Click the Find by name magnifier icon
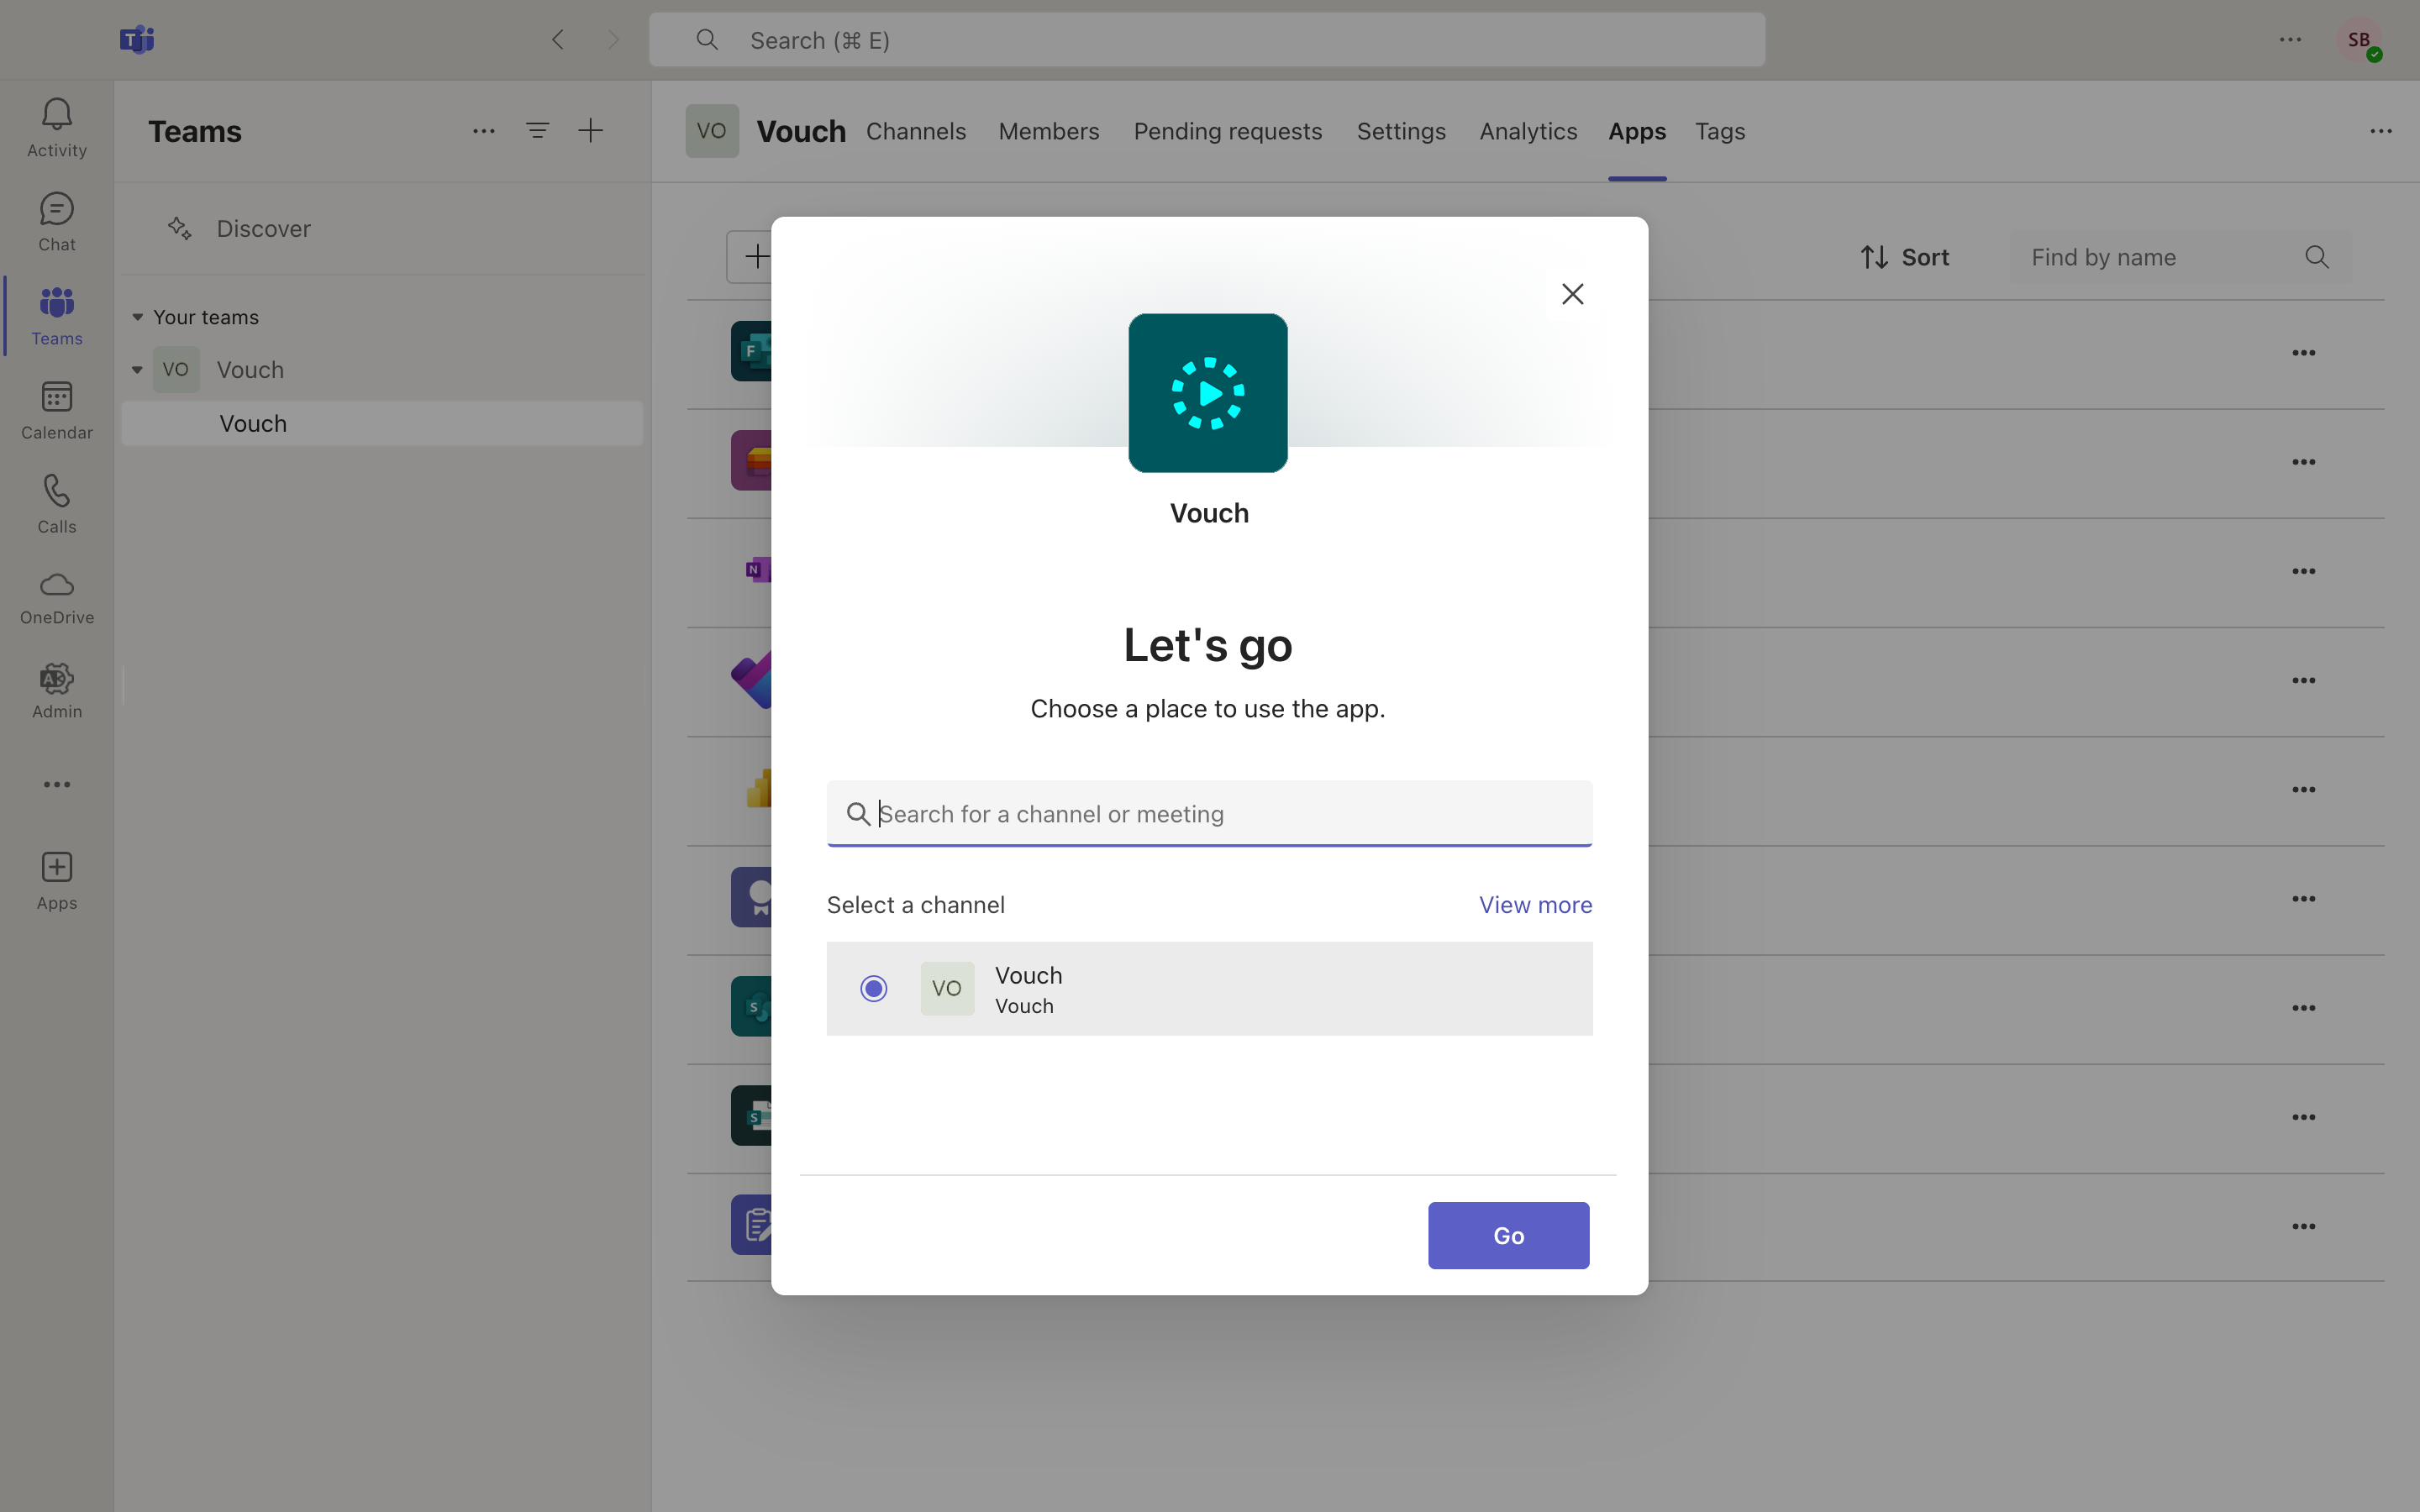2420x1512 pixels. 2317,258
